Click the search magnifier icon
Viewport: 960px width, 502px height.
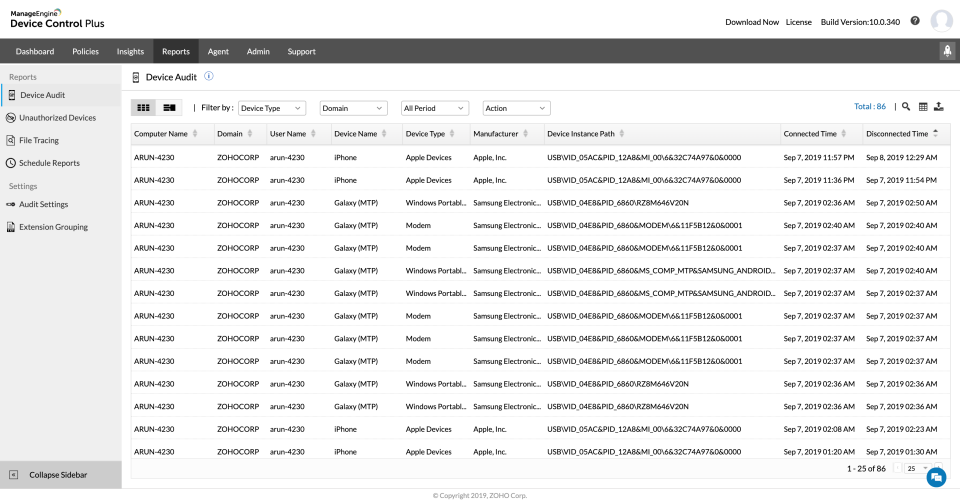906,107
